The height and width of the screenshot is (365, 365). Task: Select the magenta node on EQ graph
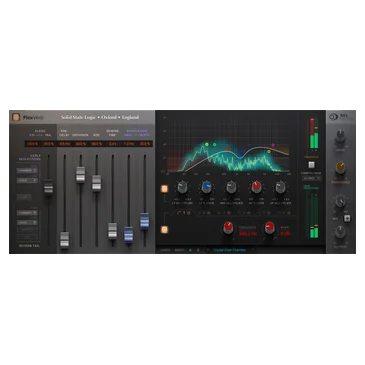[x=273, y=145]
